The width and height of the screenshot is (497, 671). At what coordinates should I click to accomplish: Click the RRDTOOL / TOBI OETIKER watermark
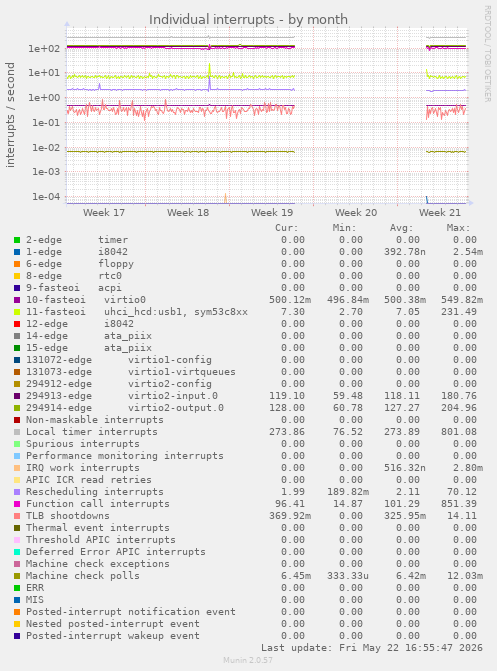488,53
